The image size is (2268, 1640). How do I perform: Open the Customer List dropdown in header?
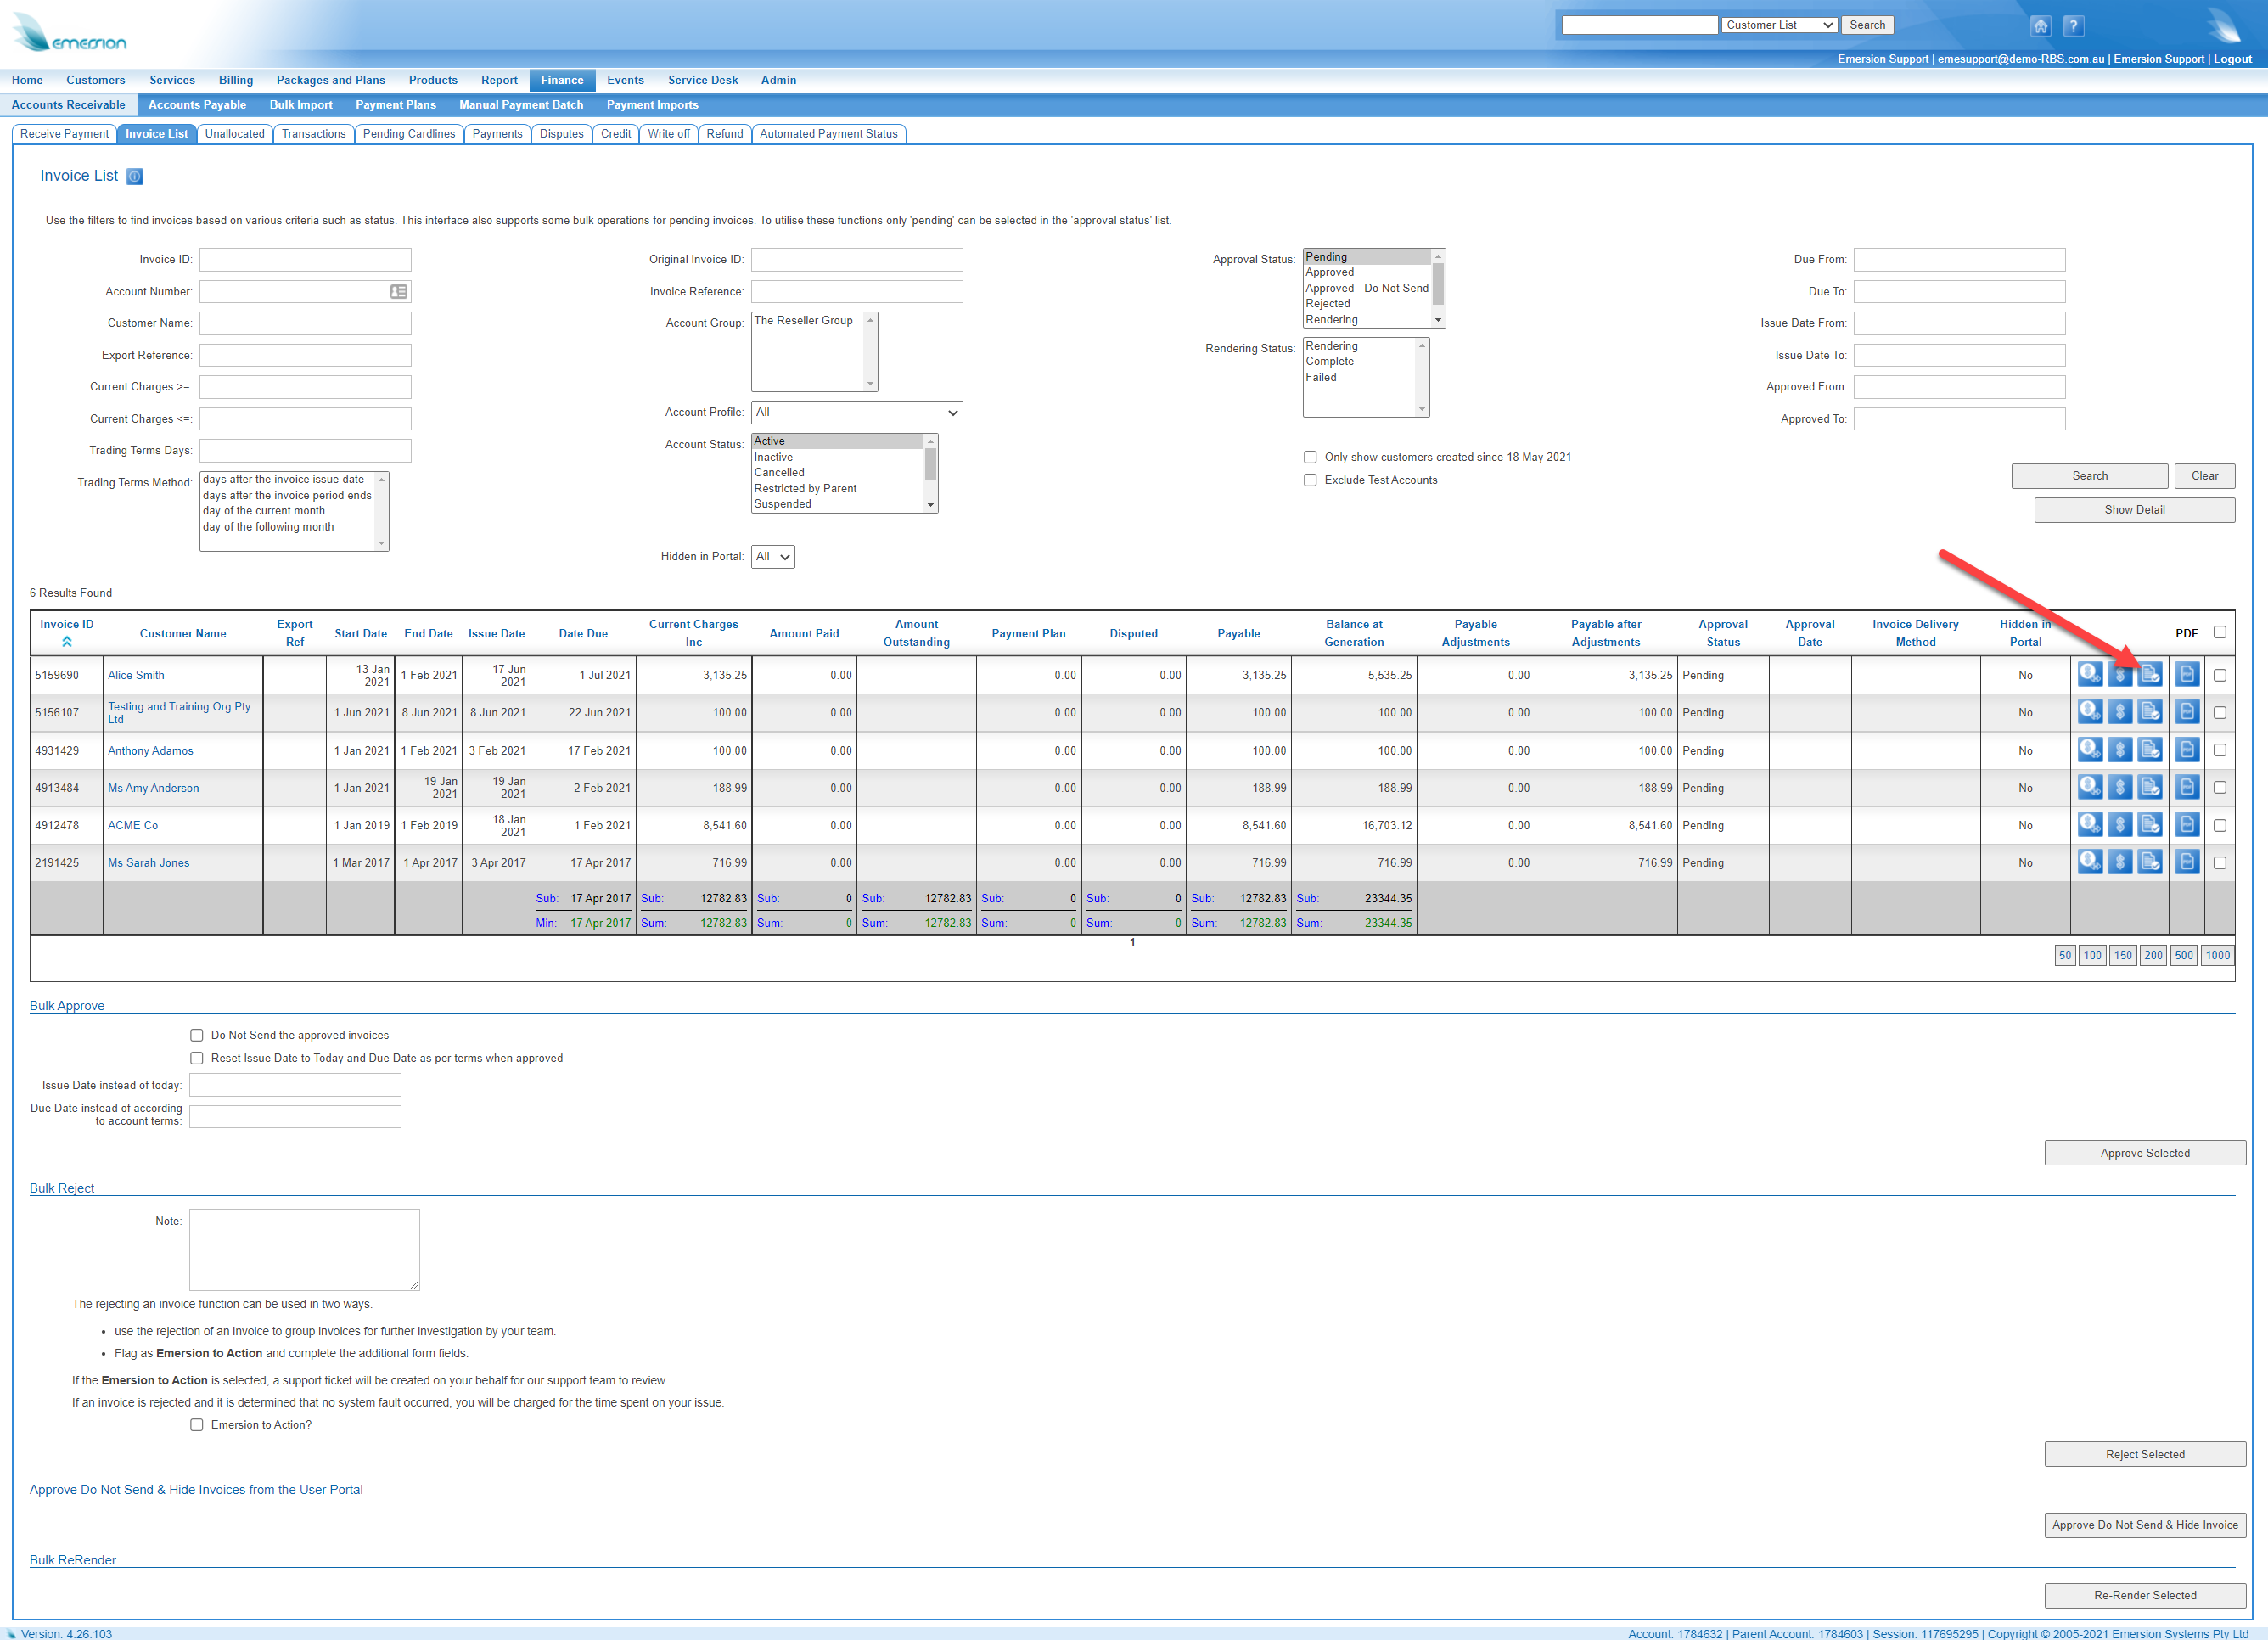tap(1779, 25)
